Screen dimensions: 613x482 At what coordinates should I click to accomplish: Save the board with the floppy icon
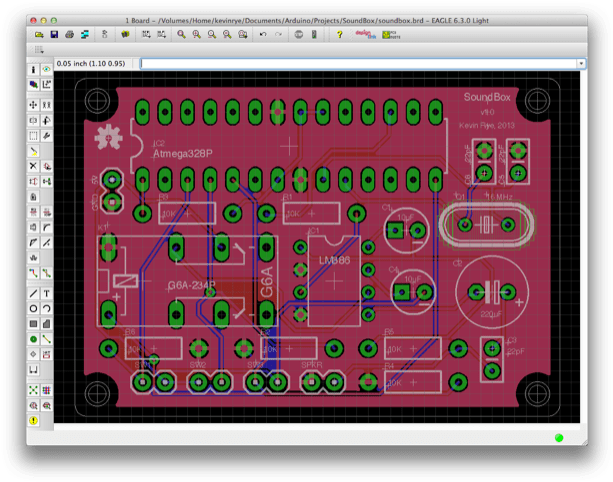[x=54, y=35]
